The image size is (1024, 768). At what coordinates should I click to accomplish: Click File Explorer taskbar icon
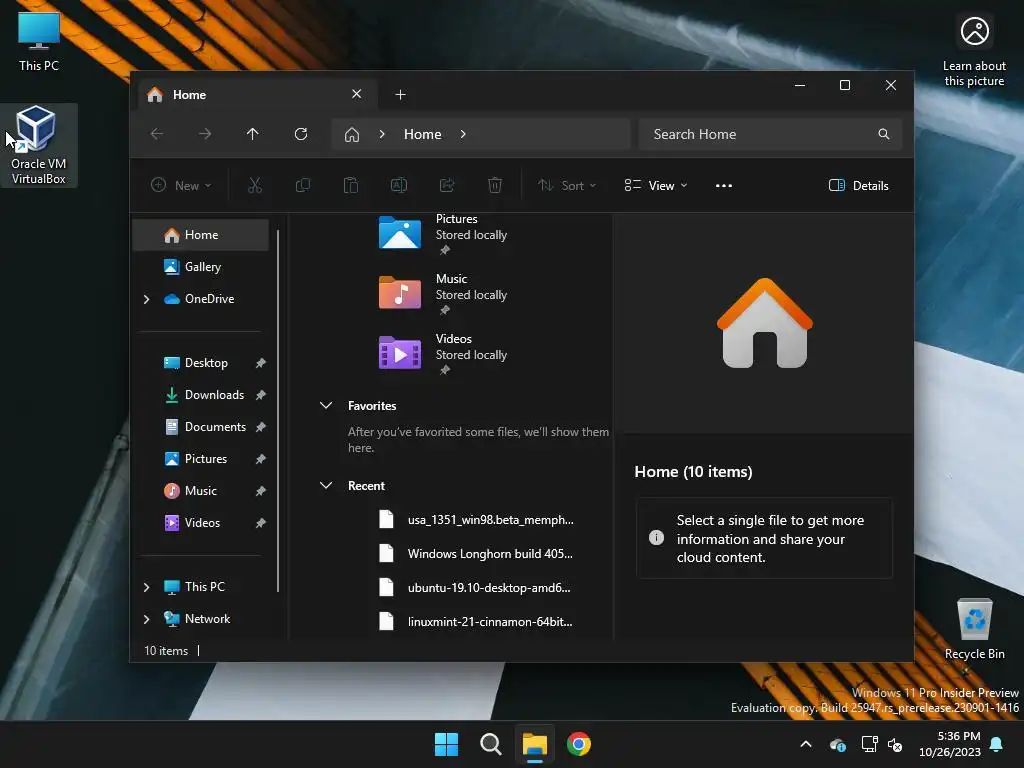point(534,744)
